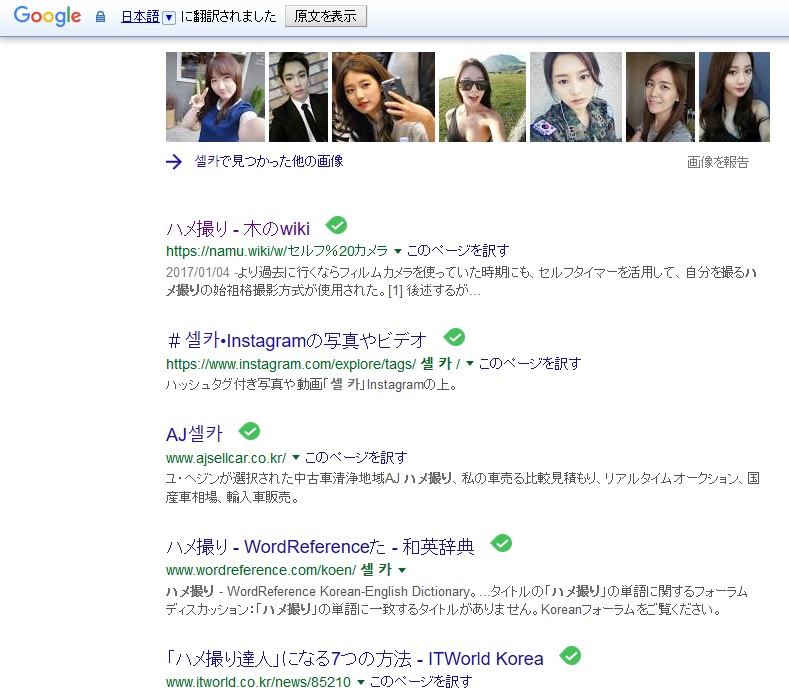Click the 日本語 language link

pos(140,17)
